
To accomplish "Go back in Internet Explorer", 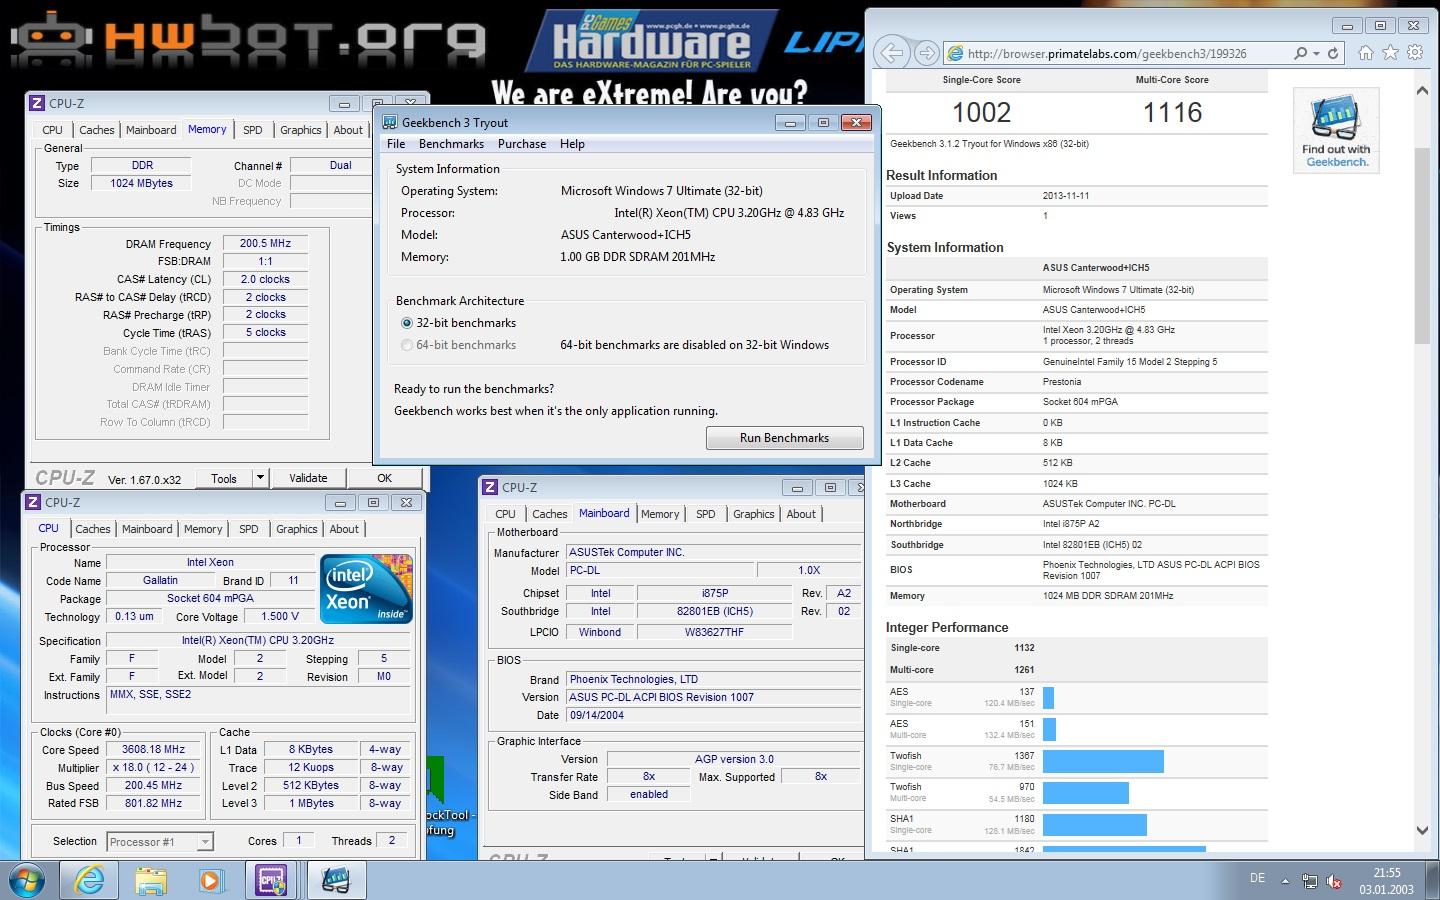I will tap(892, 53).
